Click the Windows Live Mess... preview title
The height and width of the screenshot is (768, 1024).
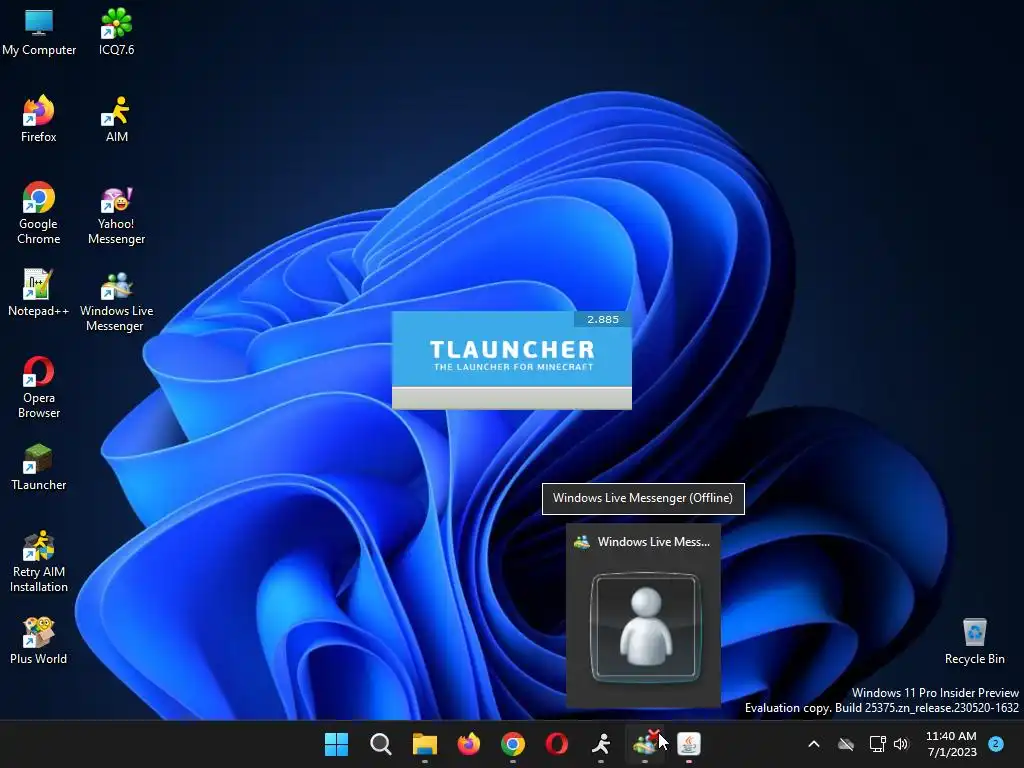click(x=653, y=541)
